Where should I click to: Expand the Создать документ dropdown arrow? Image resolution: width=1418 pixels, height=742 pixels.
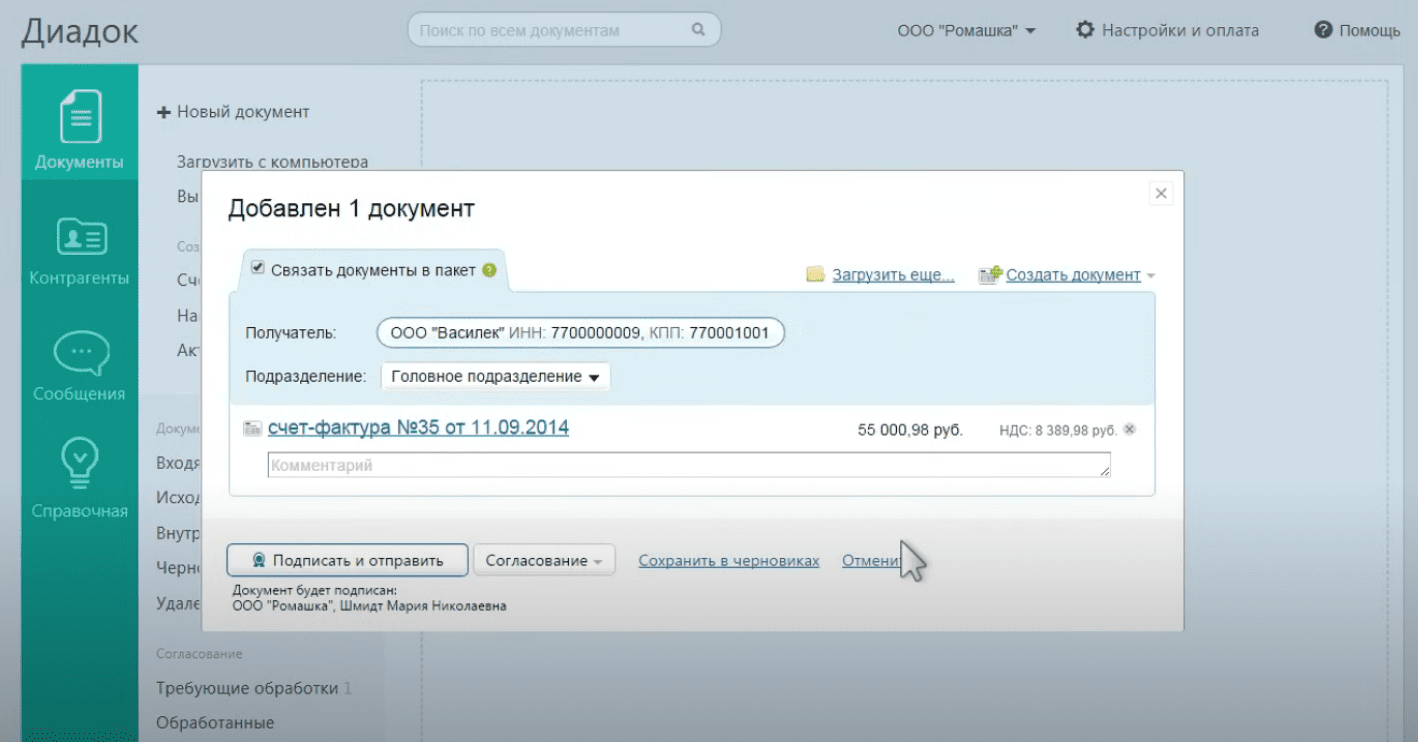(x=1151, y=276)
